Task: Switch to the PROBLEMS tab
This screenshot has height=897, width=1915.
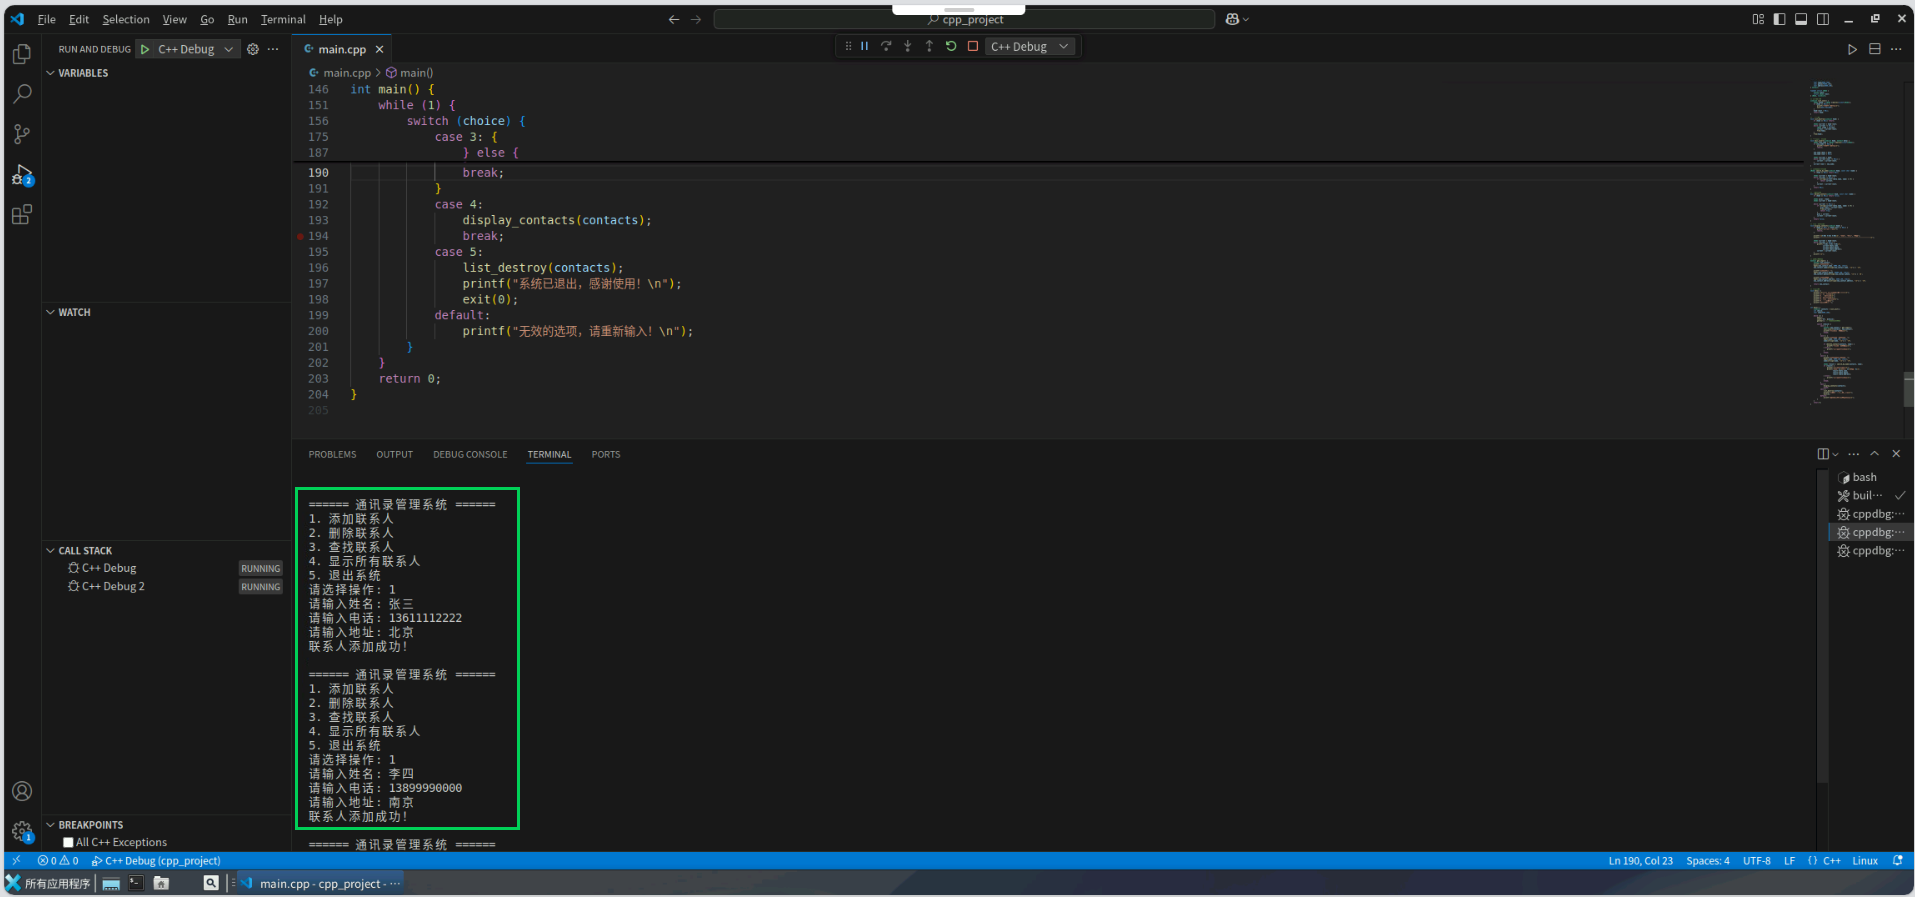Action: tap(332, 454)
